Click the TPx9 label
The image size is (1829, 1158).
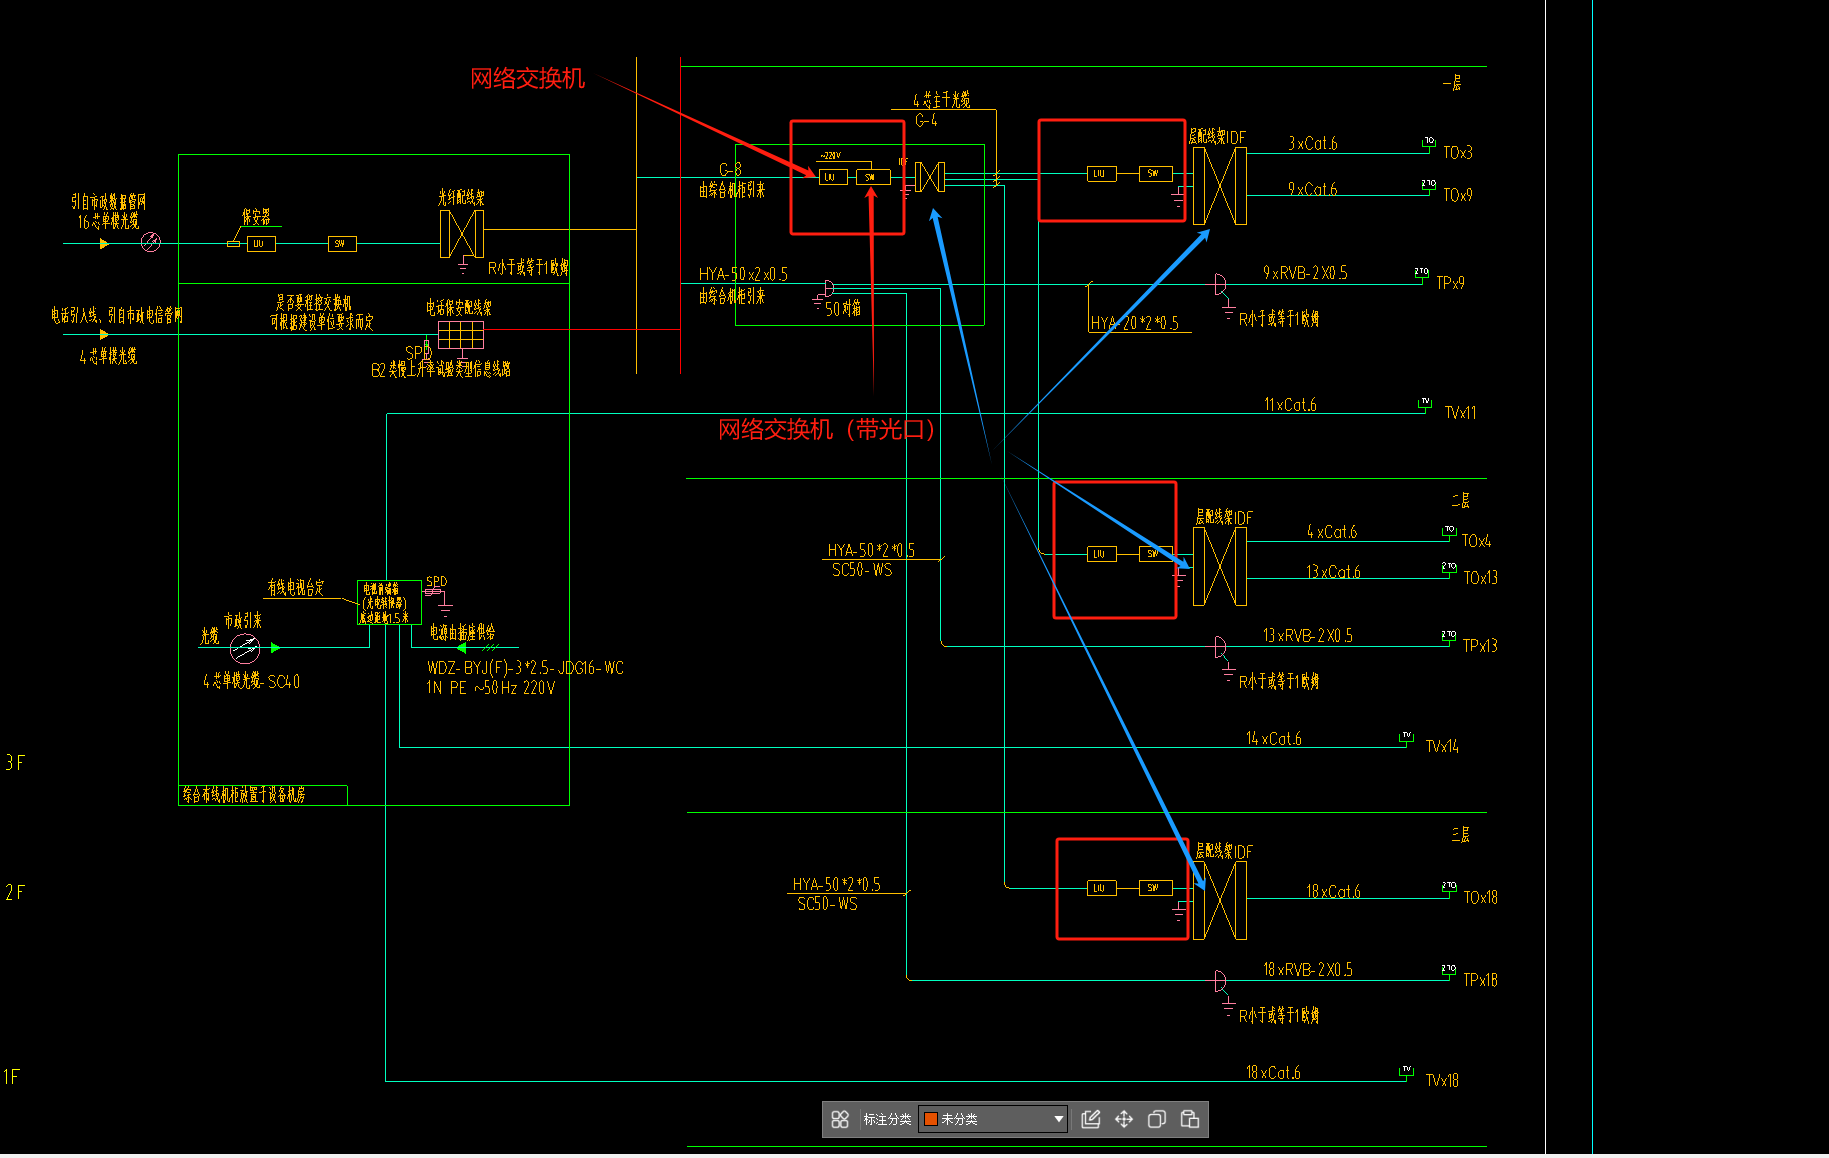point(1450,283)
